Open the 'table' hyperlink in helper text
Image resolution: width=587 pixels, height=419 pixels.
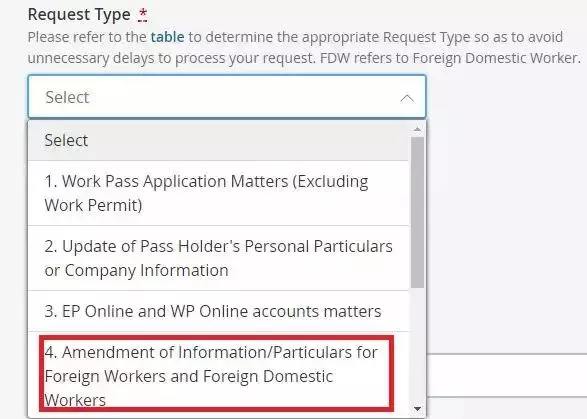[x=167, y=37]
